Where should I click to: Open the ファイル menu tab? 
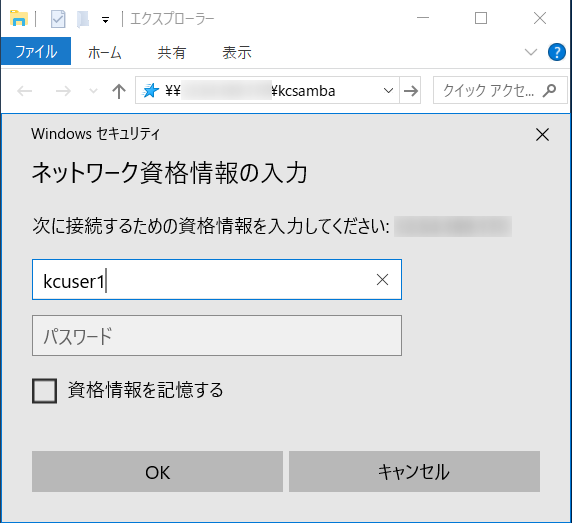(36, 51)
